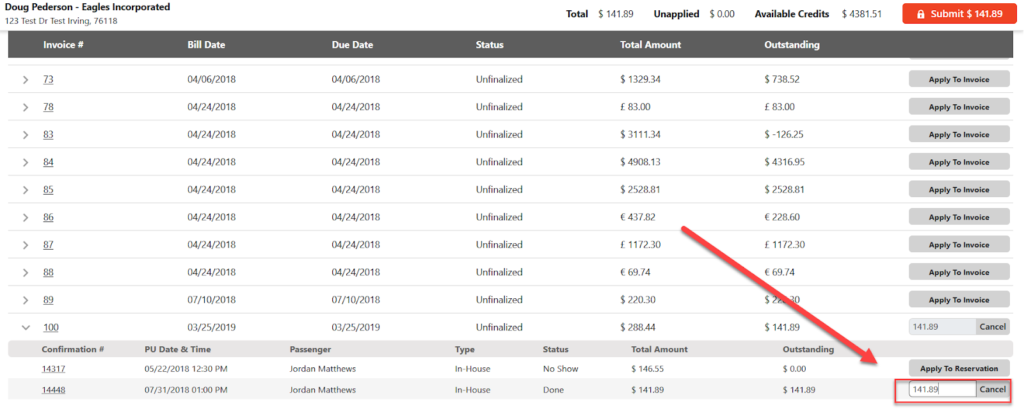1024x409 pixels.
Task: Cancel the amount applied to invoice 100
Action: click(992, 327)
